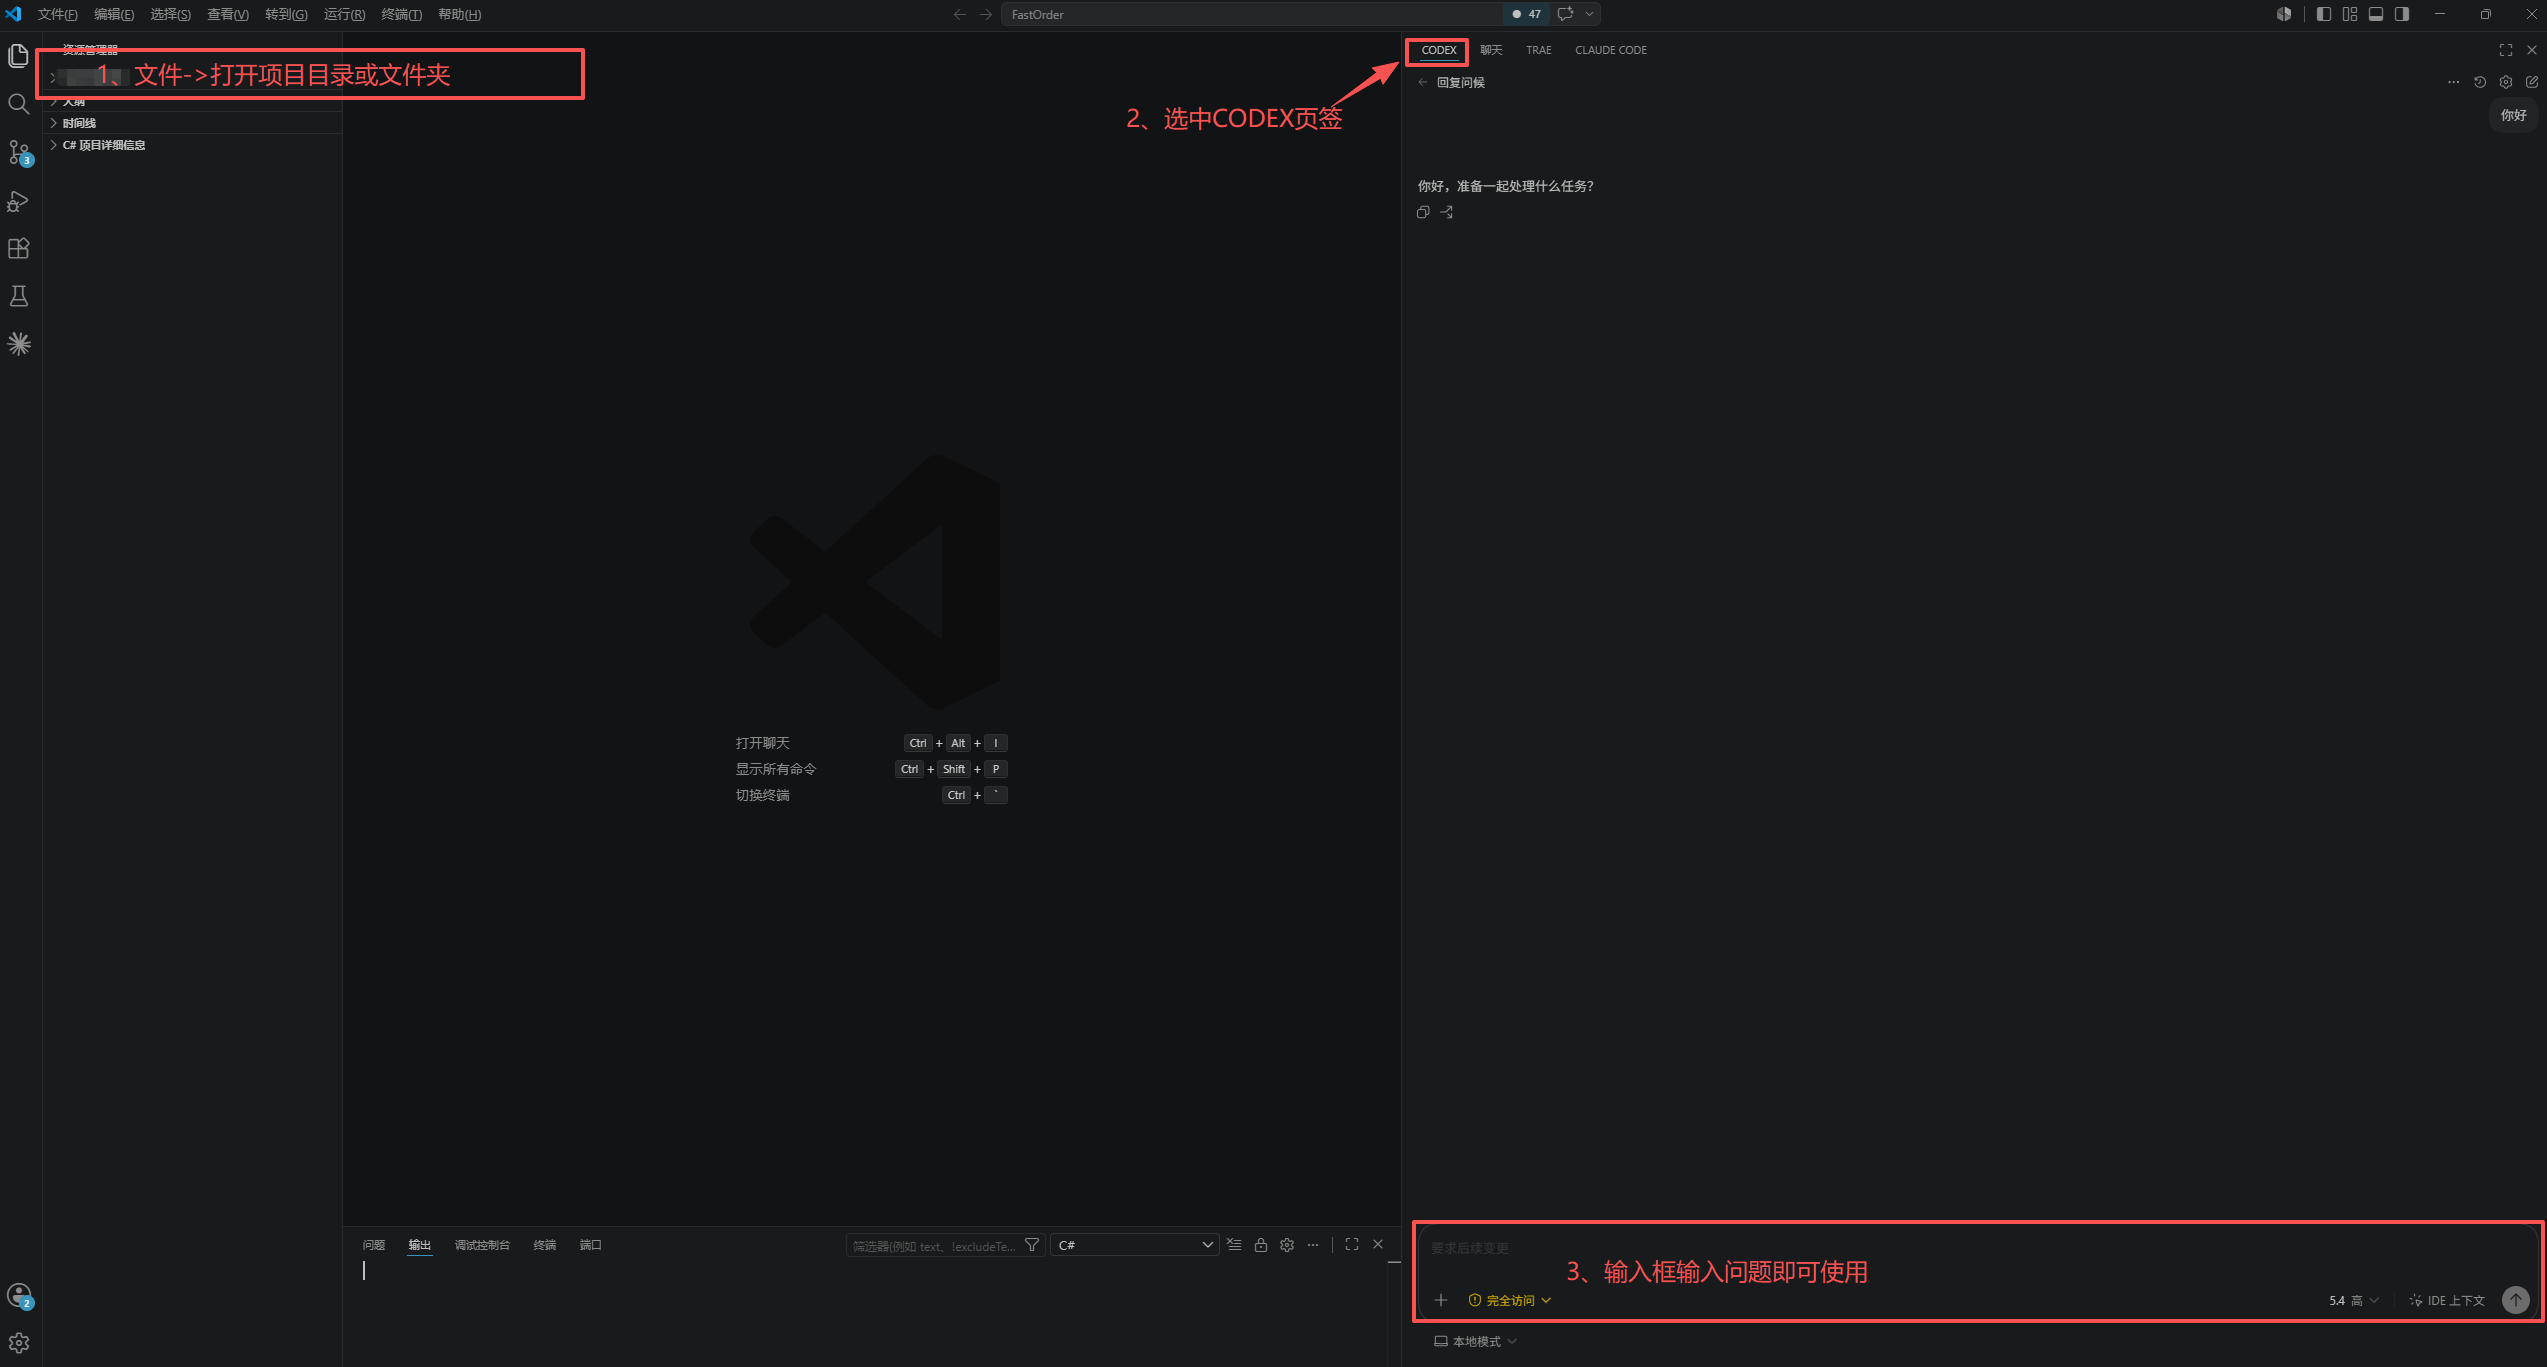Screen dimensions: 2547x1367
Task: Maximize the bottom panel size
Action: (1352, 1245)
